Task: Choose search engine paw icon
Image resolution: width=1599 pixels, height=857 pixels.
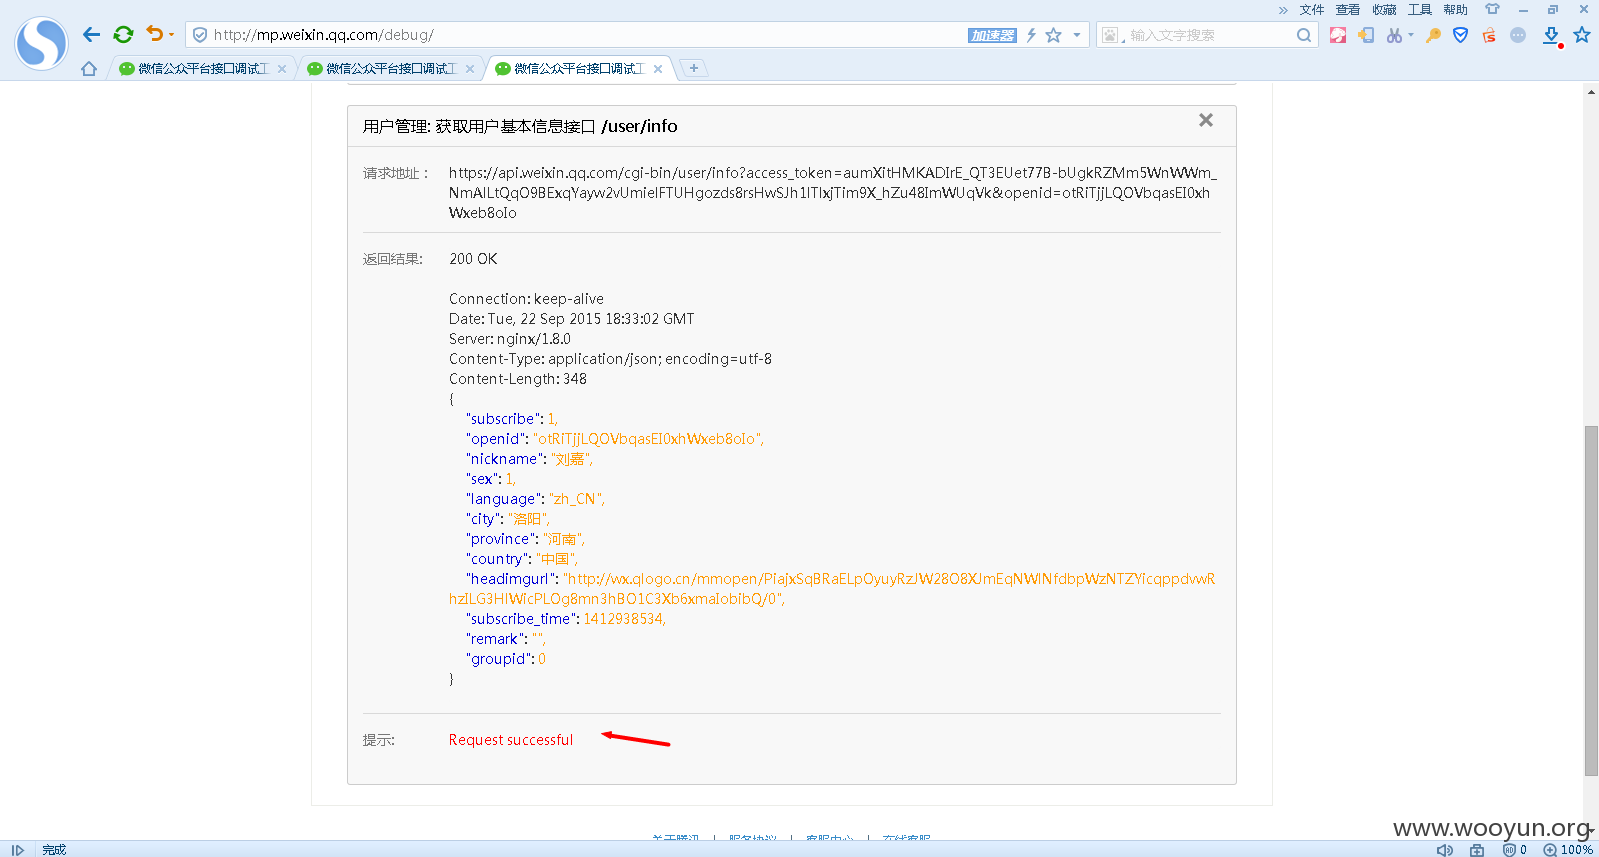Action: coord(1110,35)
